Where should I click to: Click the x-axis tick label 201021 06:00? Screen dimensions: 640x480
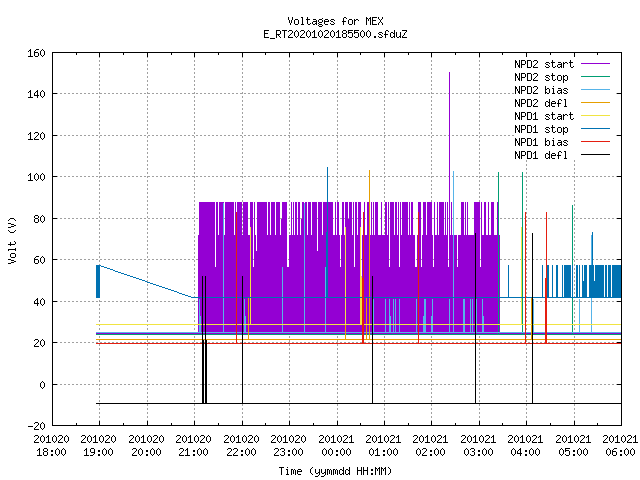(x=620, y=446)
